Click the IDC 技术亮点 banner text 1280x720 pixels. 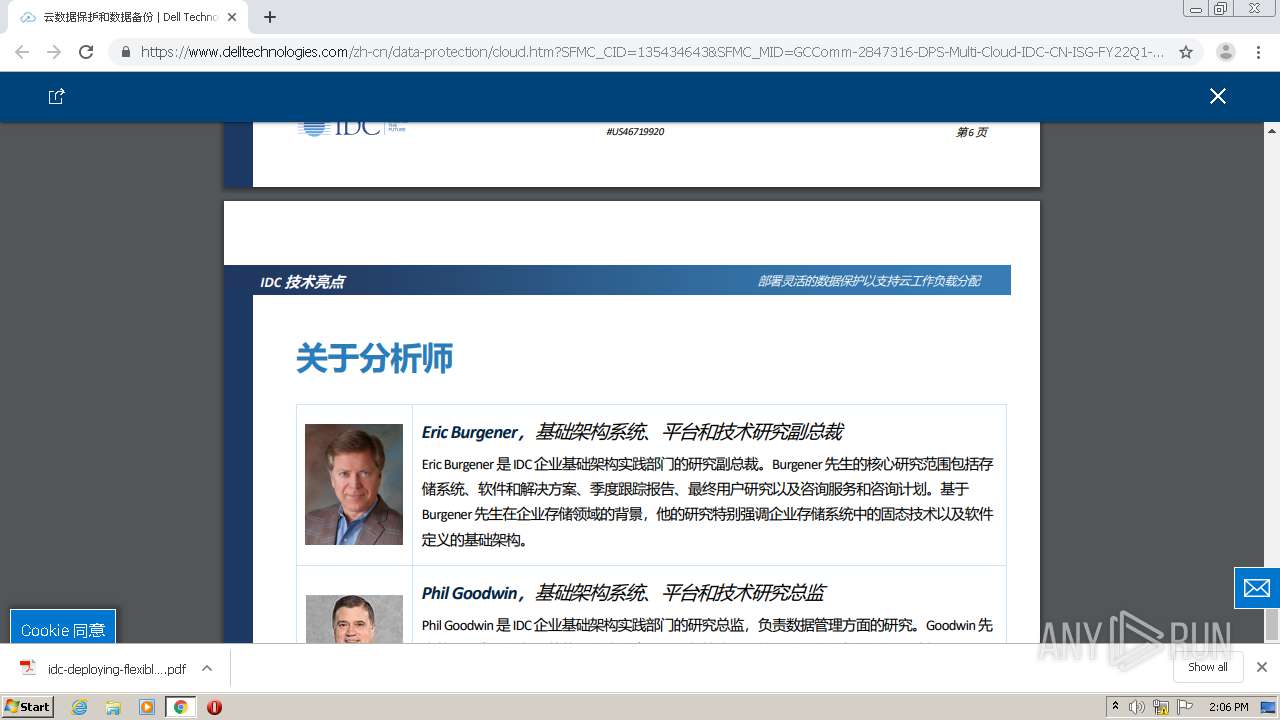[302, 282]
